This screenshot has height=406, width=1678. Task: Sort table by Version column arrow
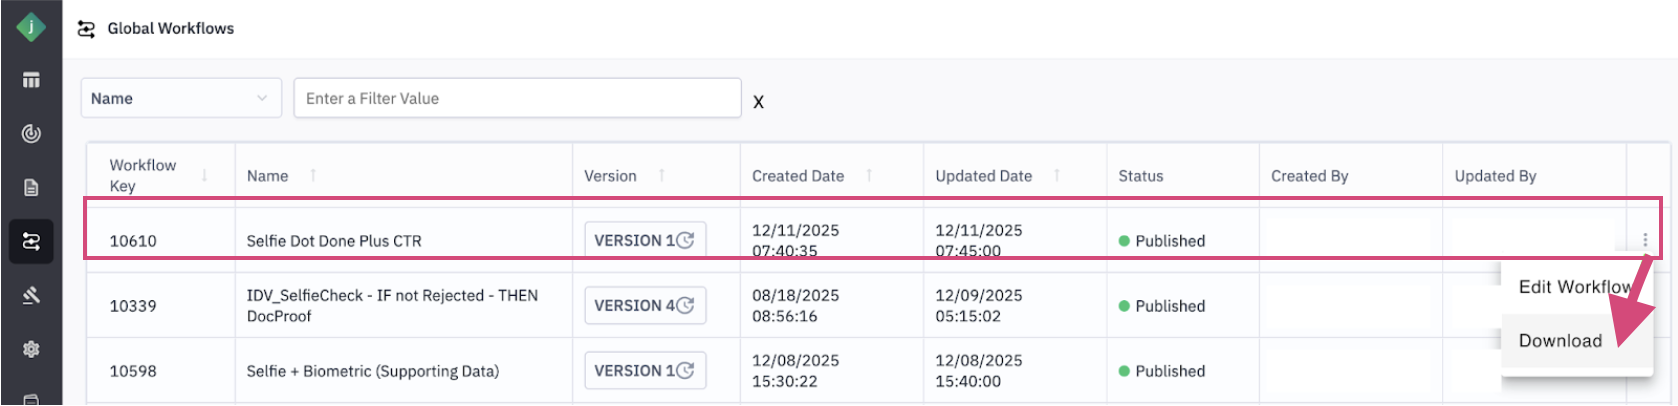tap(661, 175)
